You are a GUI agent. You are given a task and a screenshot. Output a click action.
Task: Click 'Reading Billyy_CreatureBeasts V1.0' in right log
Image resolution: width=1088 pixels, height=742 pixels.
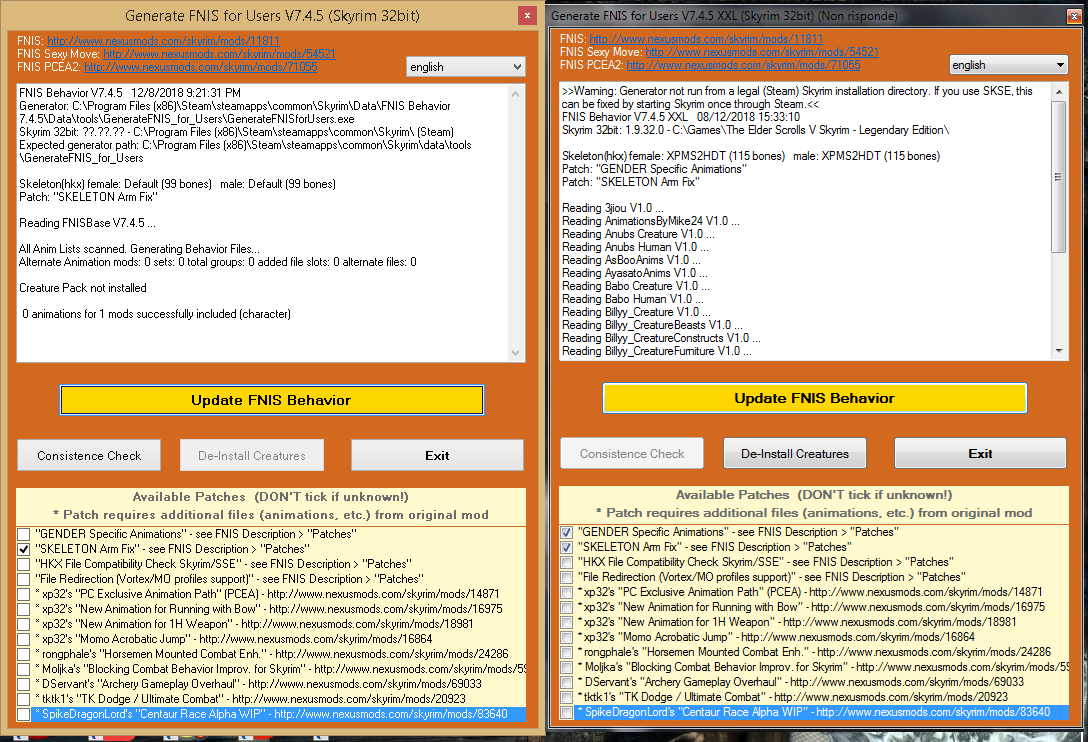click(652, 325)
